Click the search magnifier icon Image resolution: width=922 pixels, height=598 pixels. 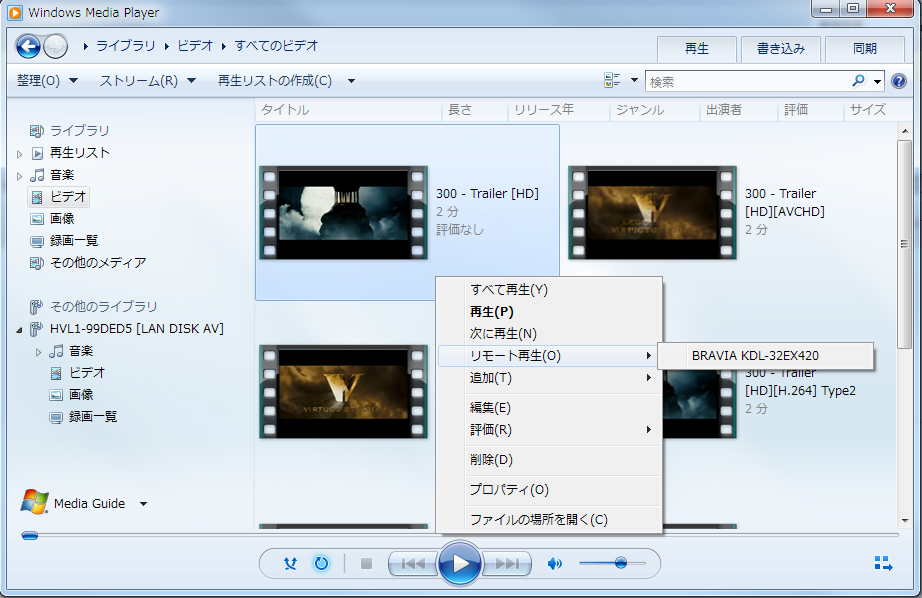[858, 81]
